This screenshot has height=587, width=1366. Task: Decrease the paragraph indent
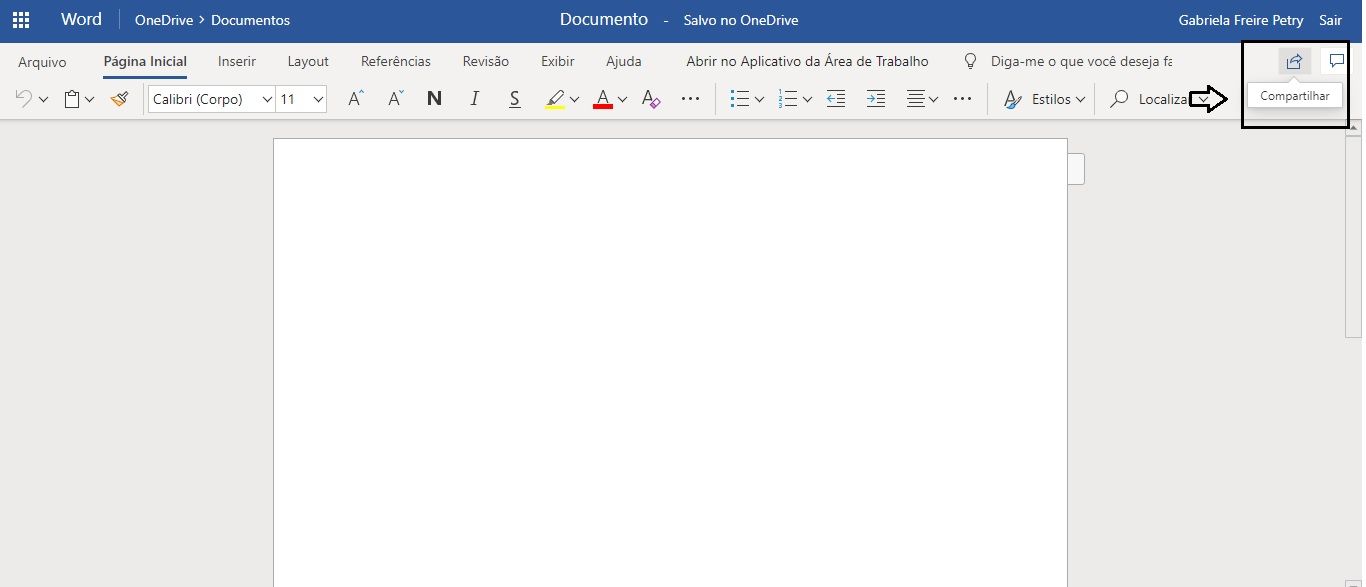coord(836,99)
